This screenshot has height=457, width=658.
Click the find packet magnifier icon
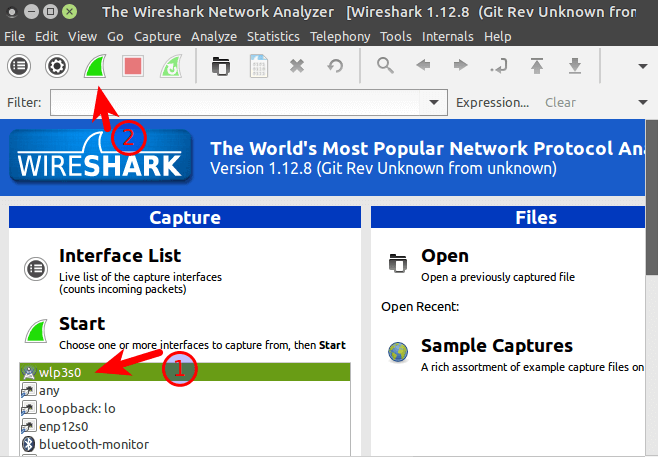point(385,67)
